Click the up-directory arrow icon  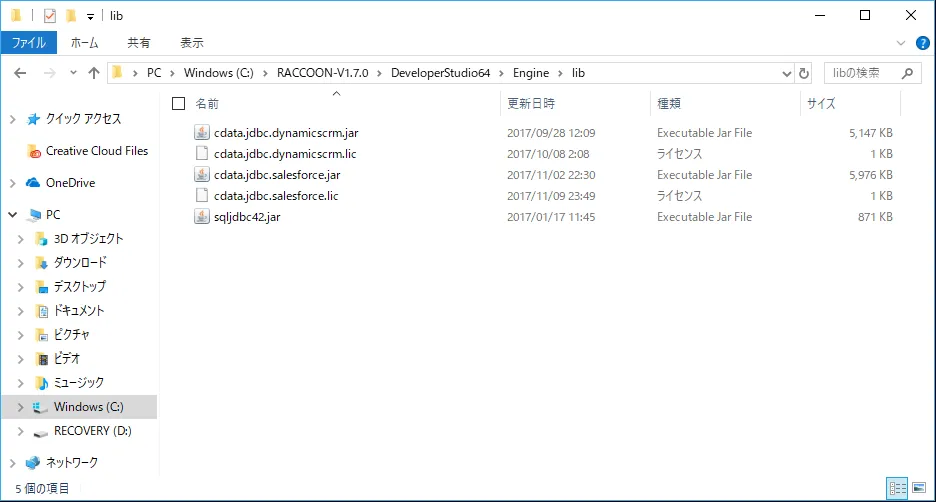tap(94, 73)
